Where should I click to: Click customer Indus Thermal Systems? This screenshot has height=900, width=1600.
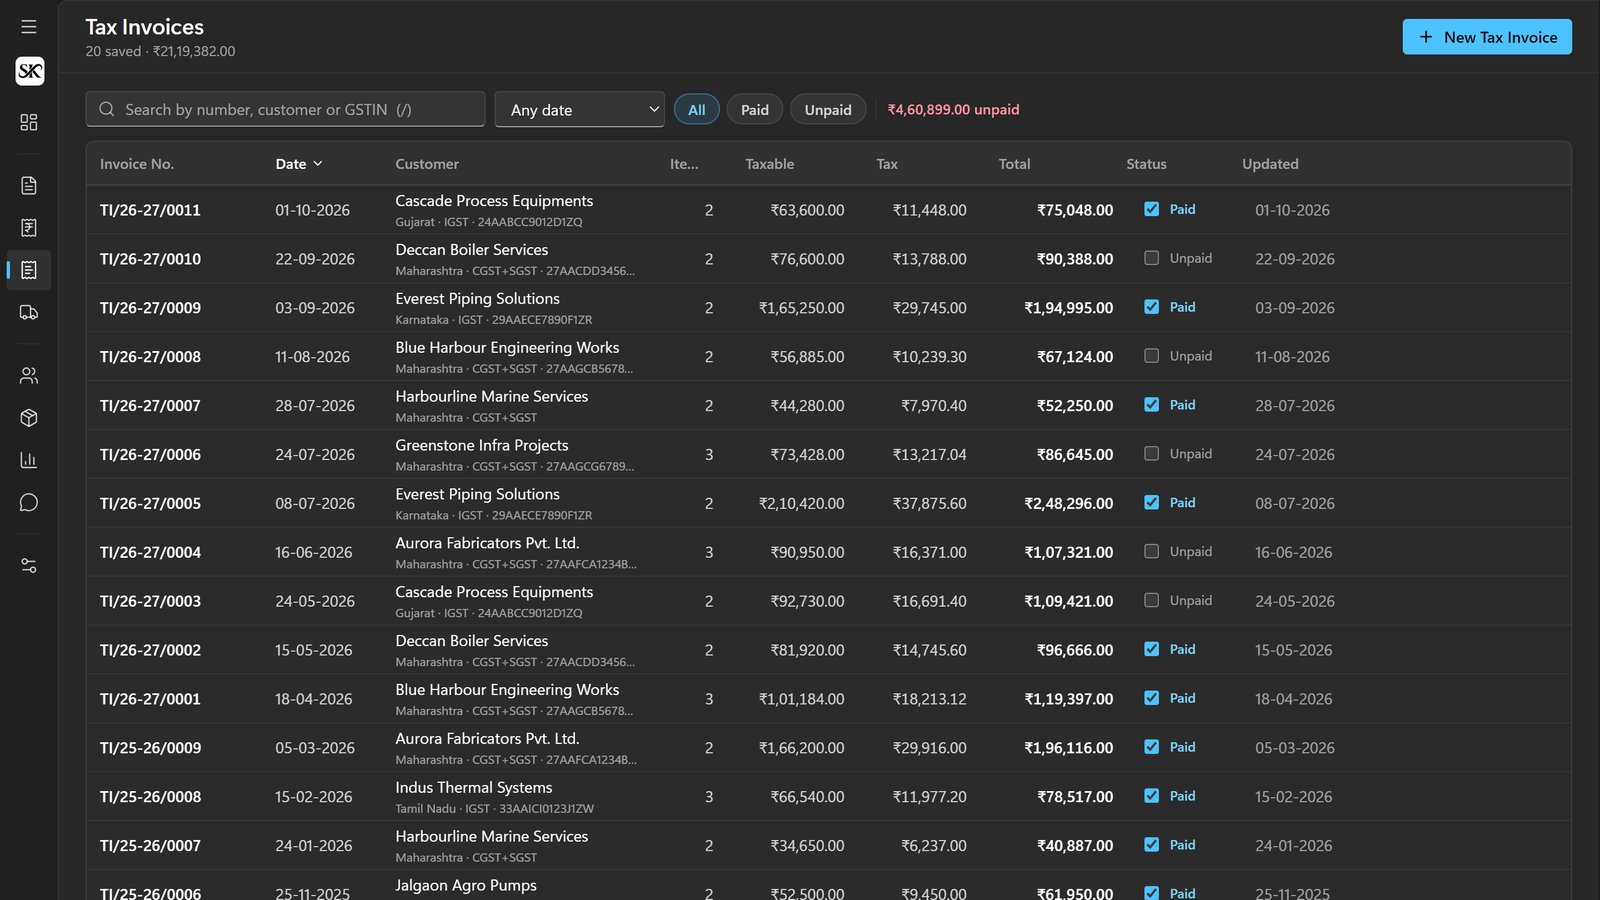click(474, 788)
